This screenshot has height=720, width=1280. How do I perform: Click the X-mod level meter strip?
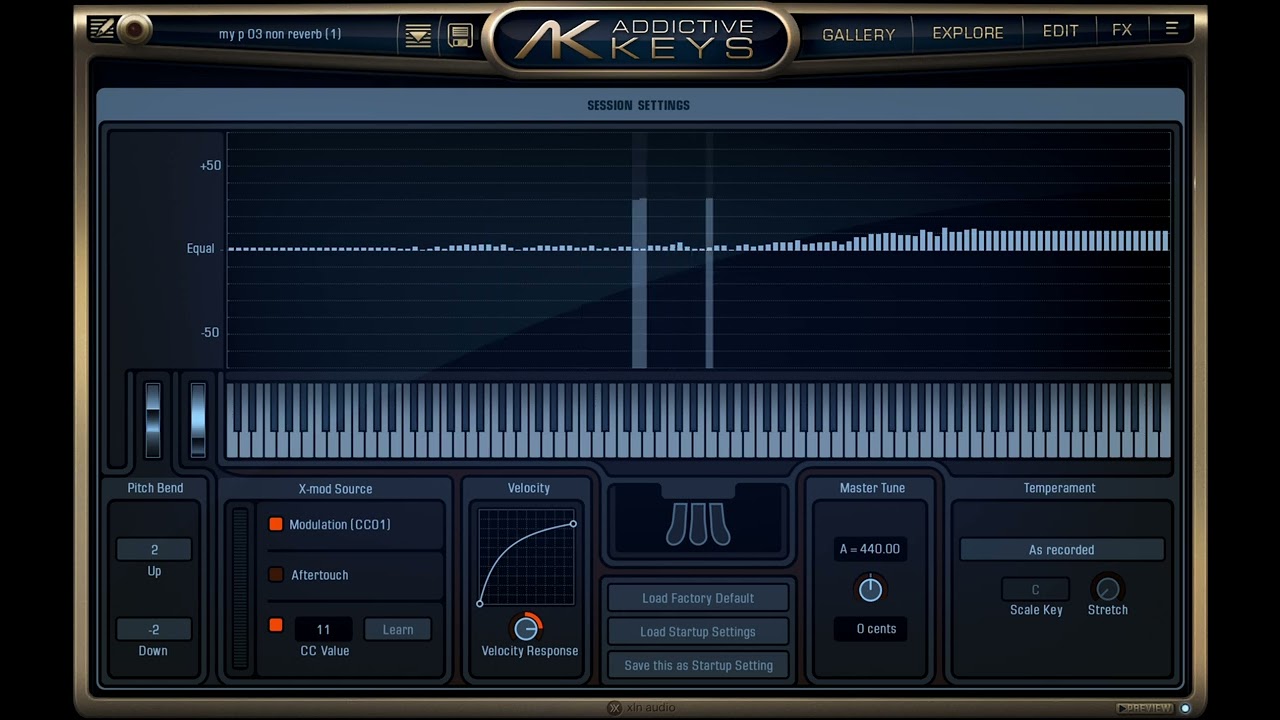[x=239, y=588]
